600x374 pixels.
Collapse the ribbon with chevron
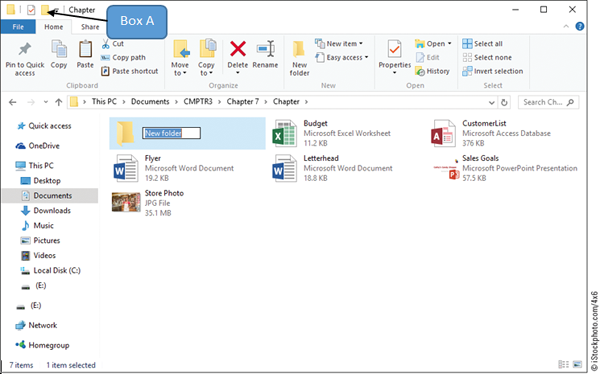pos(566,26)
